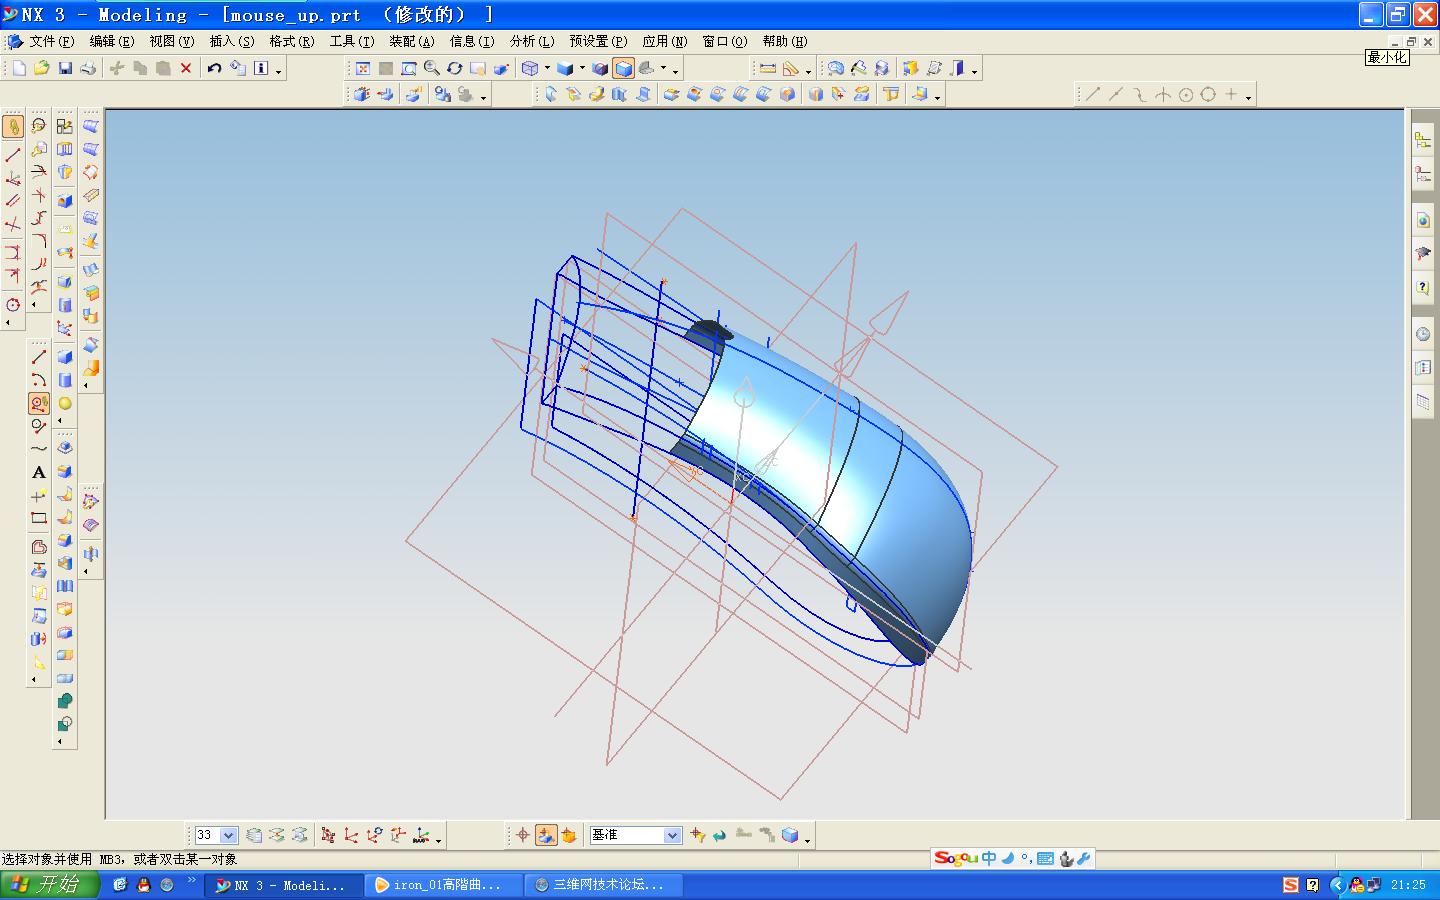Select the Zoom window icon
The width and height of the screenshot is (1440, 900).
(x=409, y=68)
